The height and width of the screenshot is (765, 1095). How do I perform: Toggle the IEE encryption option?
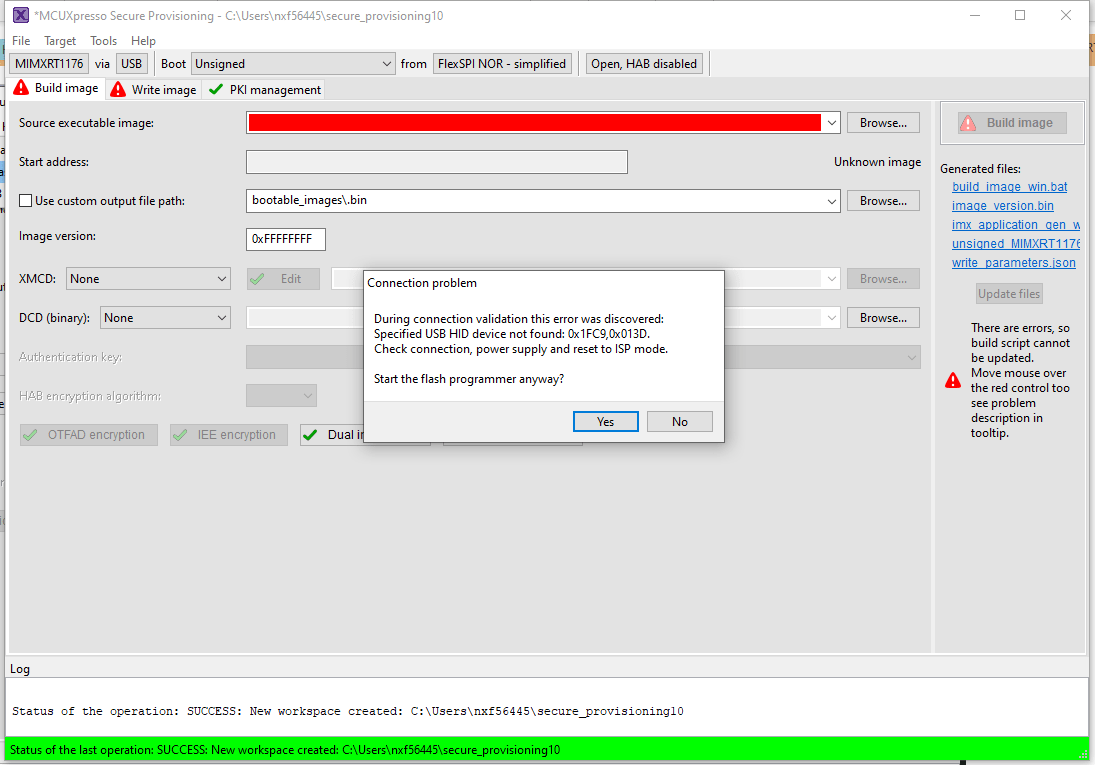(x=228, y=434)
